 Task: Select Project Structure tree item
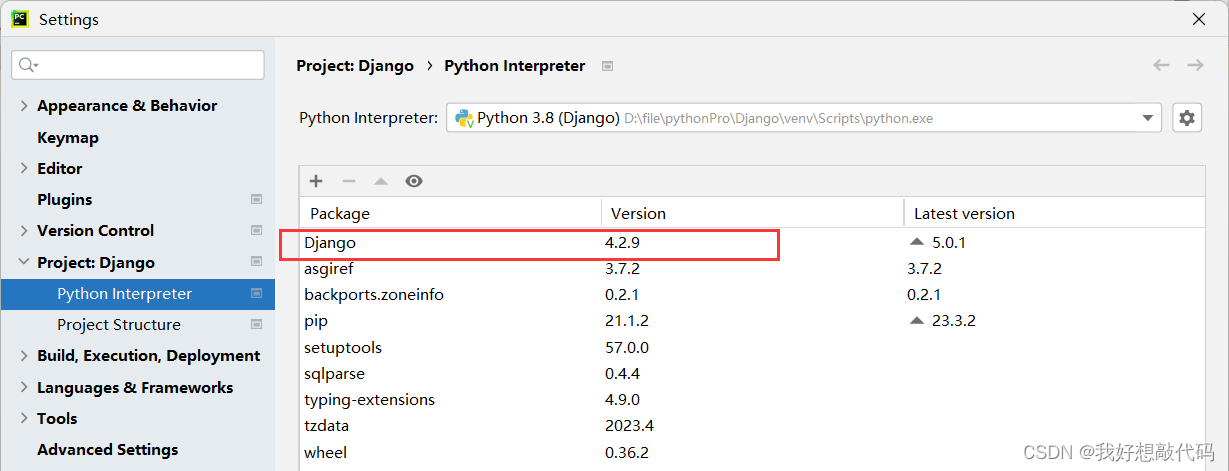click(x=119, y=325)
